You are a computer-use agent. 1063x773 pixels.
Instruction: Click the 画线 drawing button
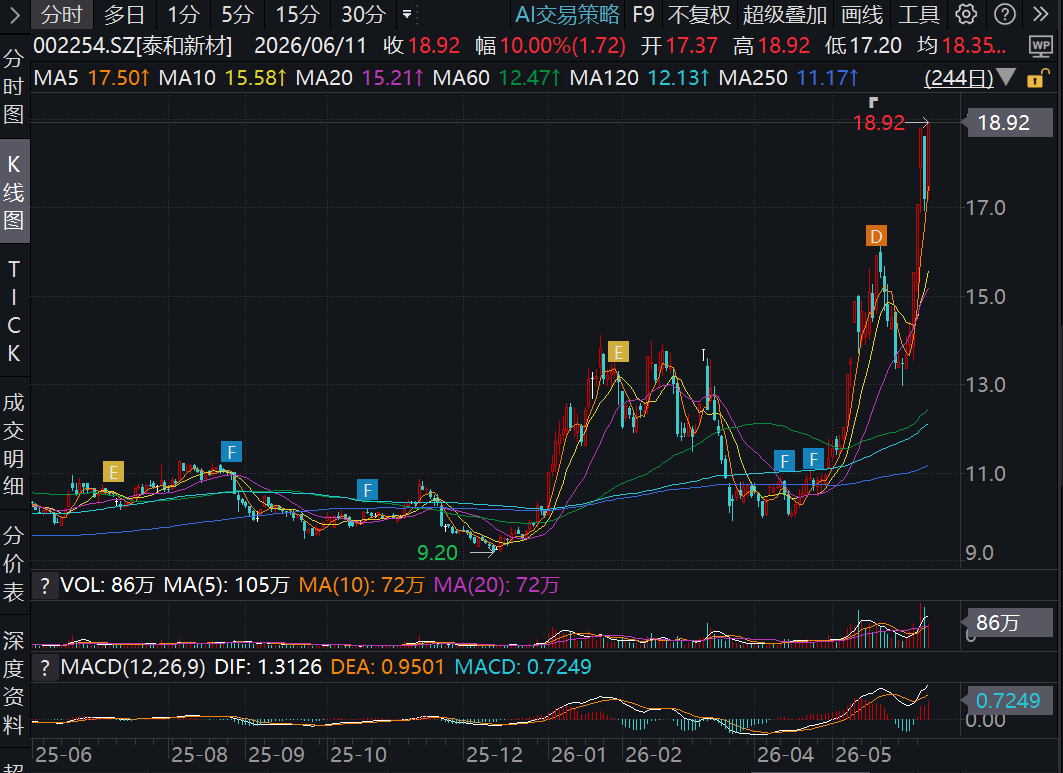(x=862, y=14)
